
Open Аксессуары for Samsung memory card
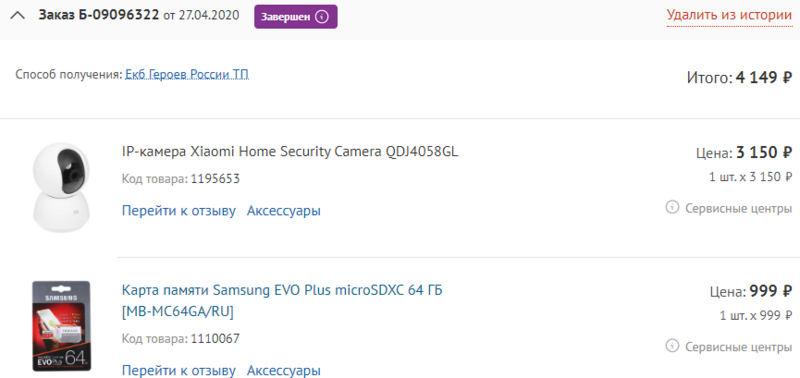pyautogui.click(x=284, y=370)
